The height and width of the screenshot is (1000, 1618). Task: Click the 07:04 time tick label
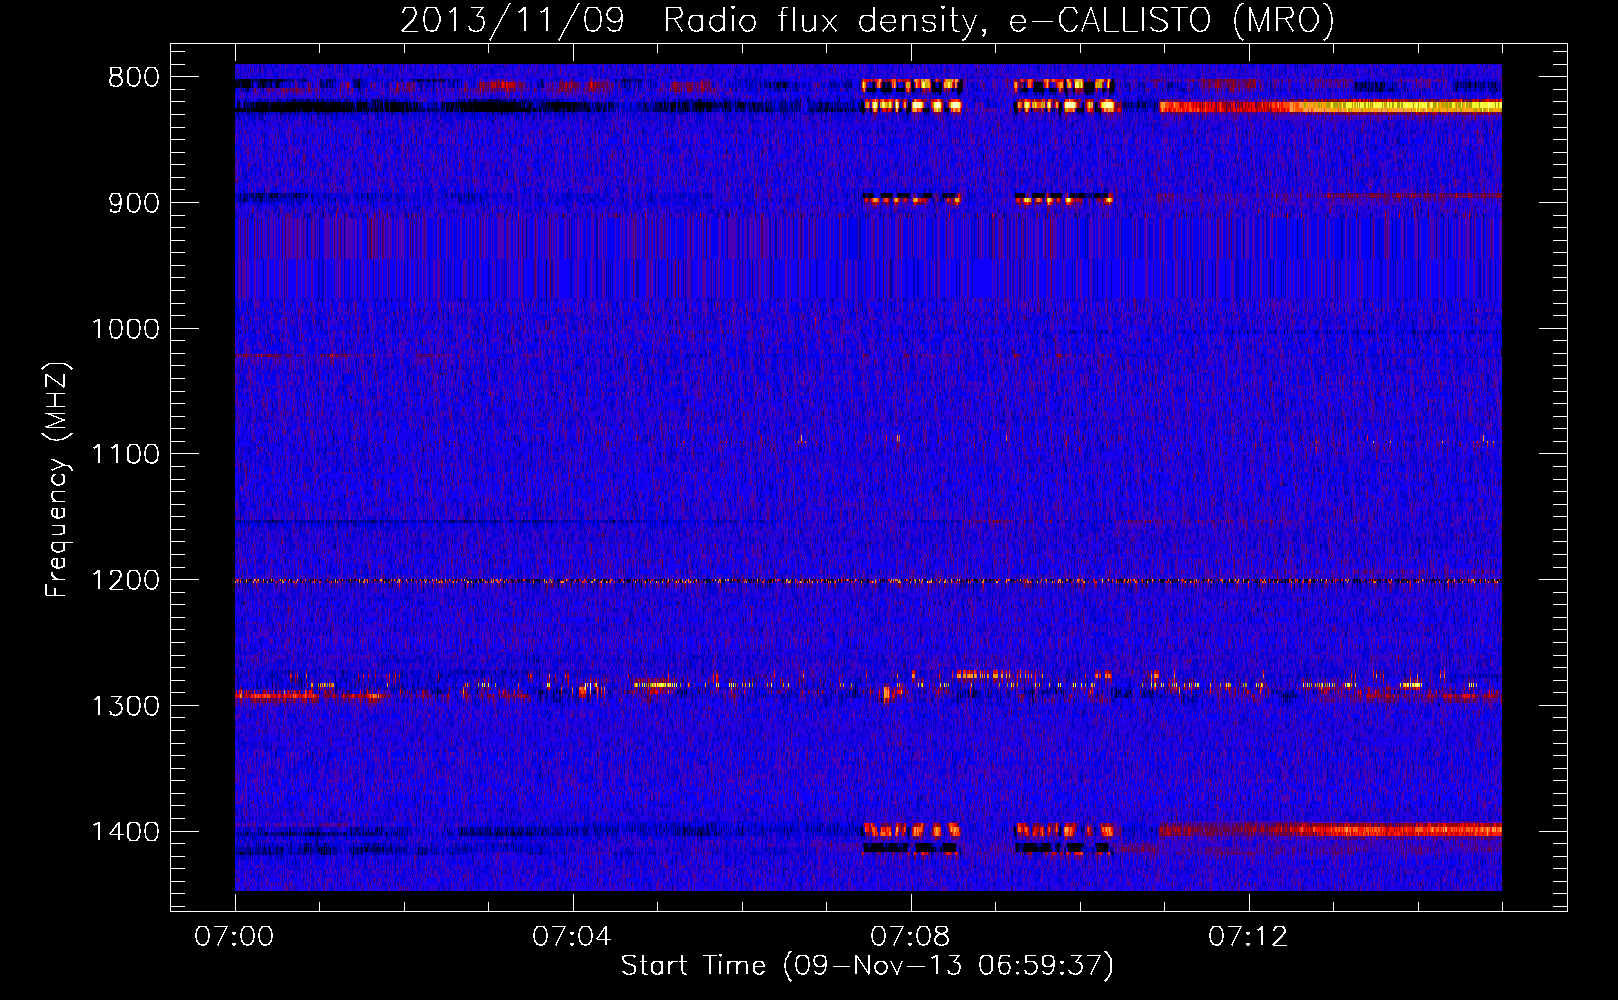point(572,937)
